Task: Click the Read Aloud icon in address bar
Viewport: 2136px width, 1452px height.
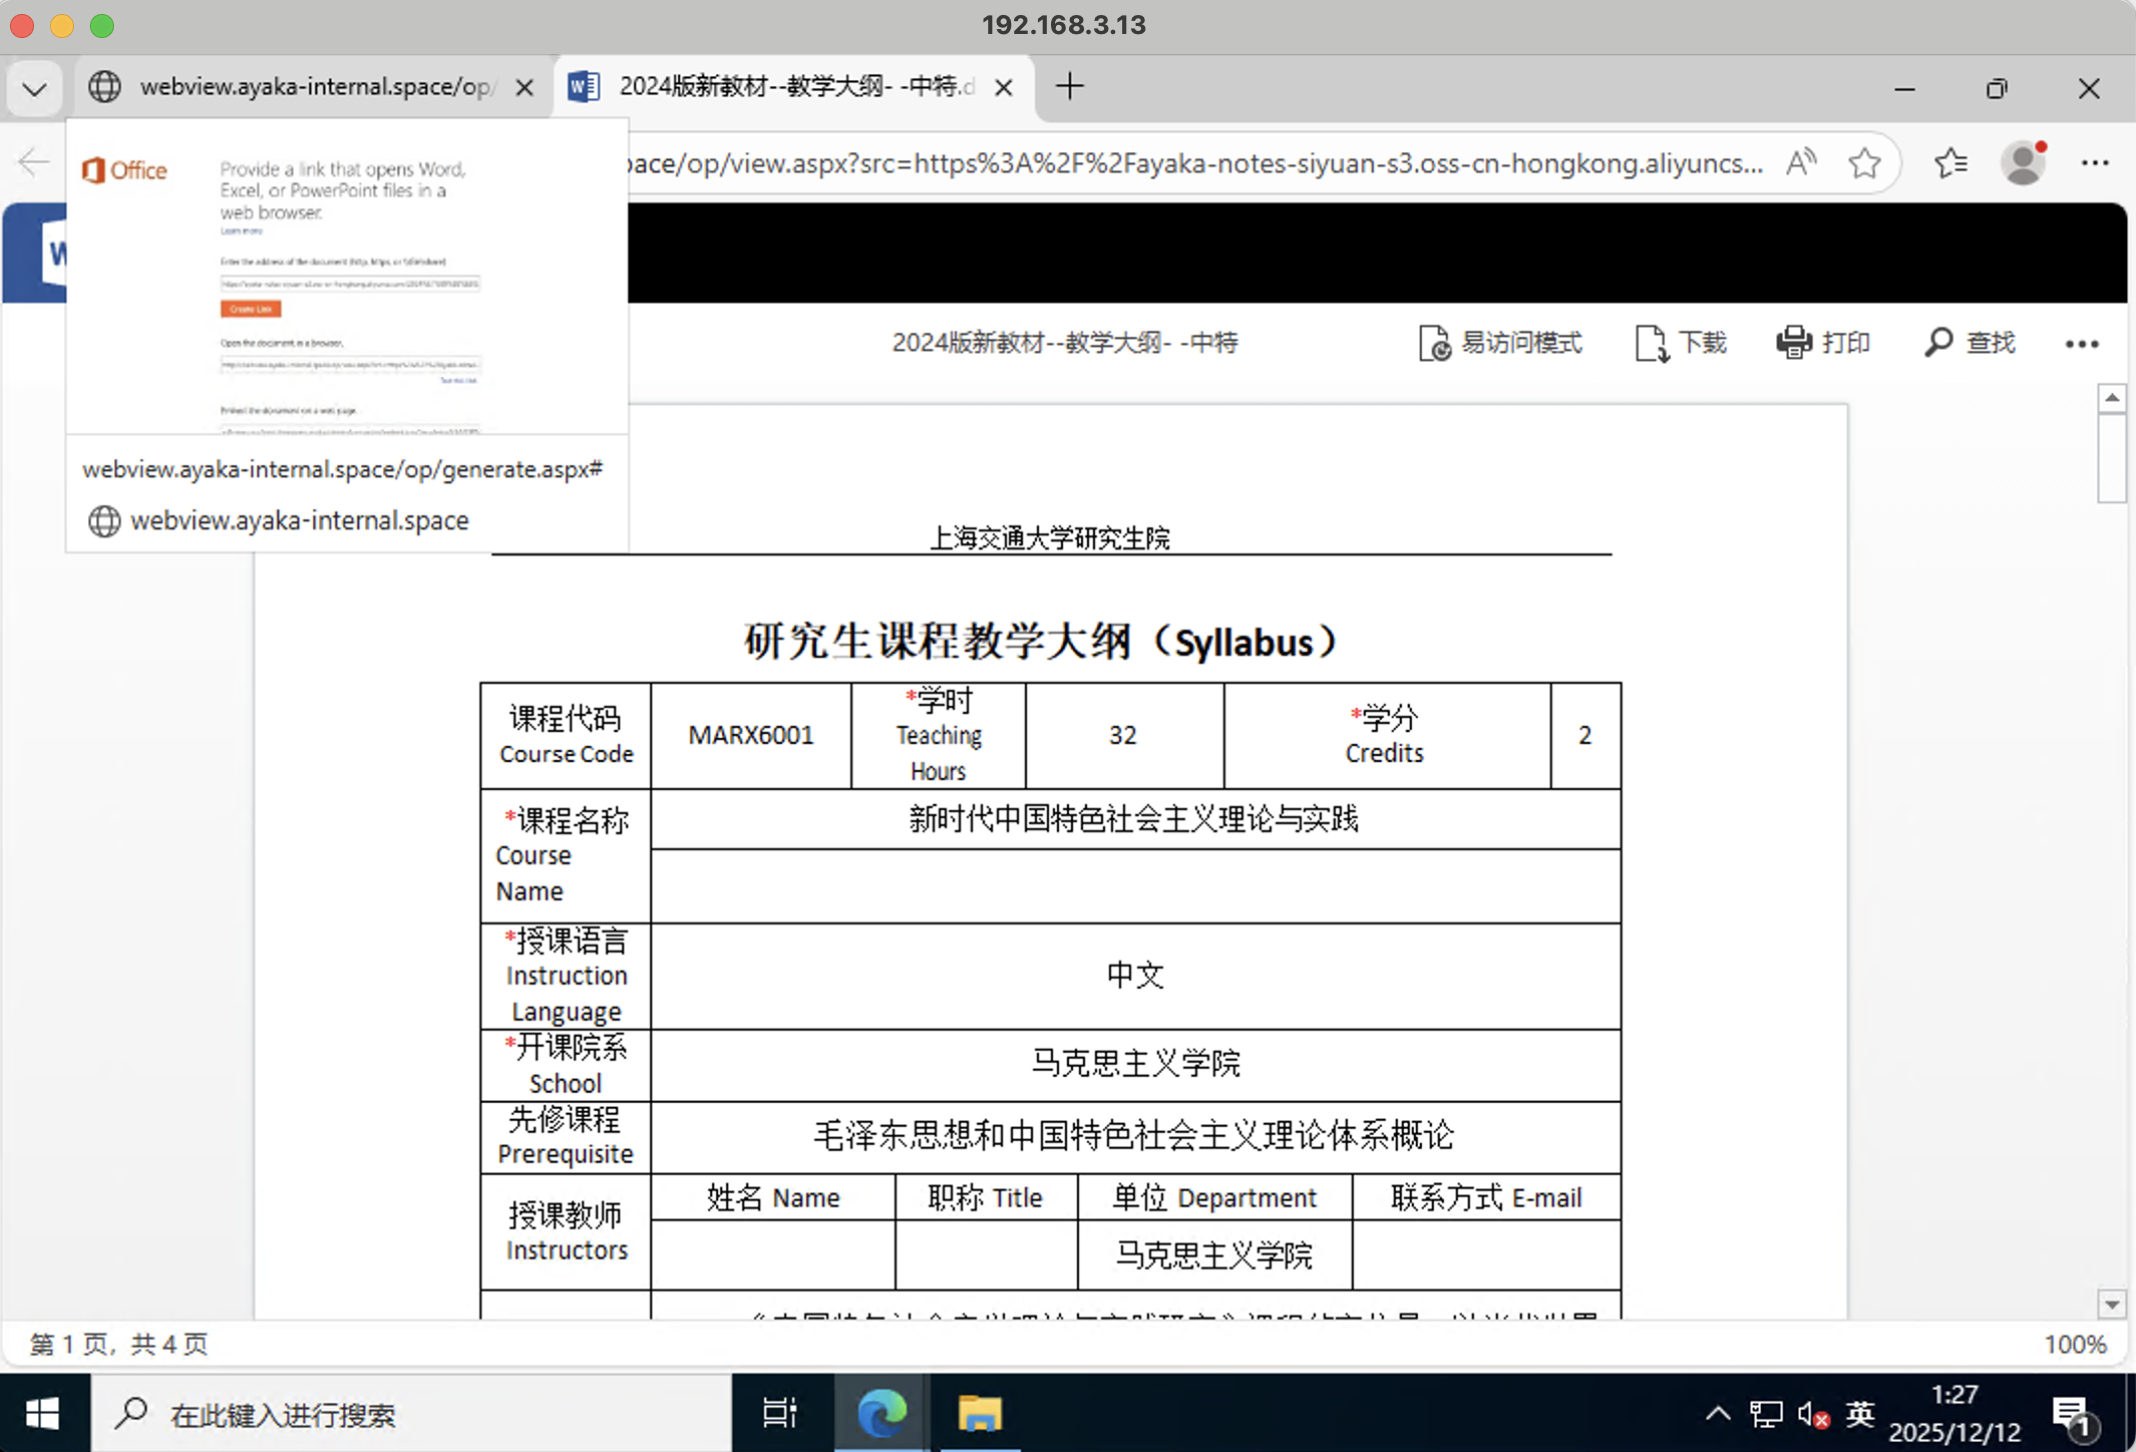Action: (1800, 163)
